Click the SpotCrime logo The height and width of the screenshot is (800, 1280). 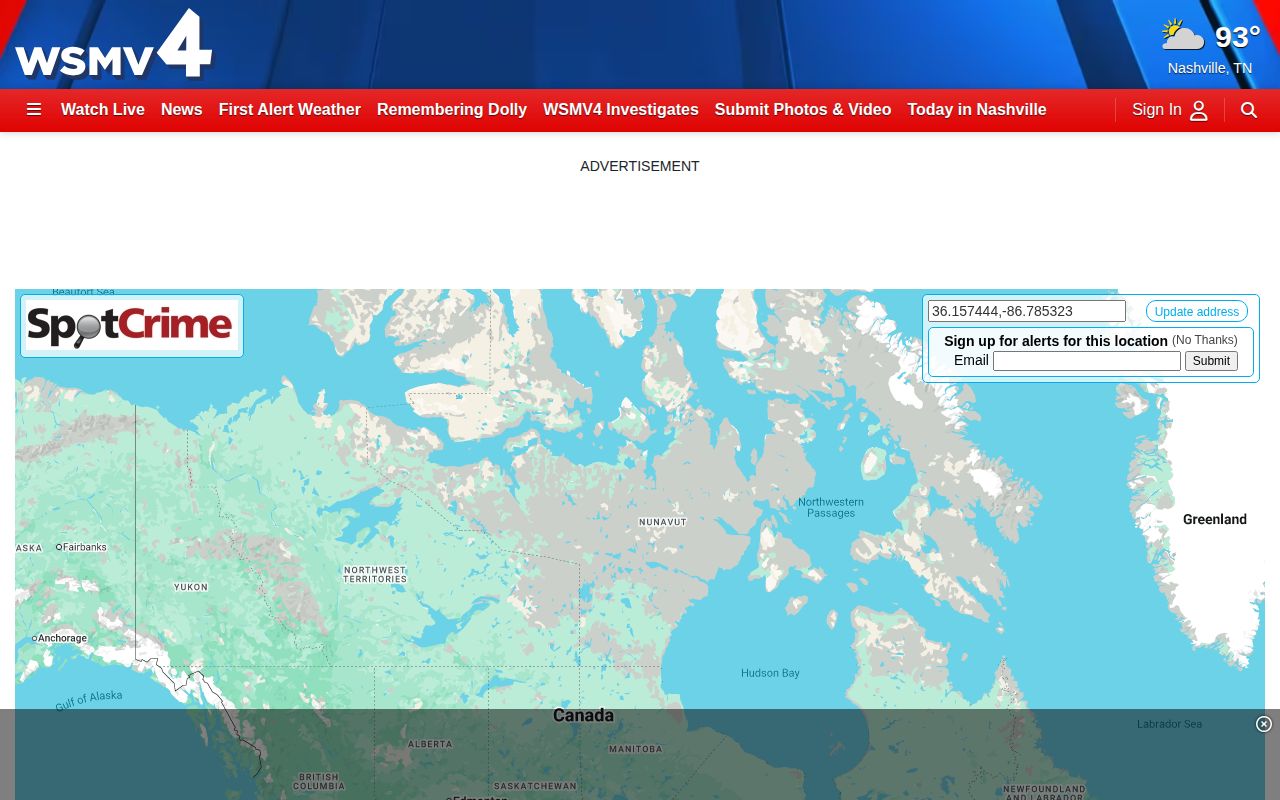(131, 326)
